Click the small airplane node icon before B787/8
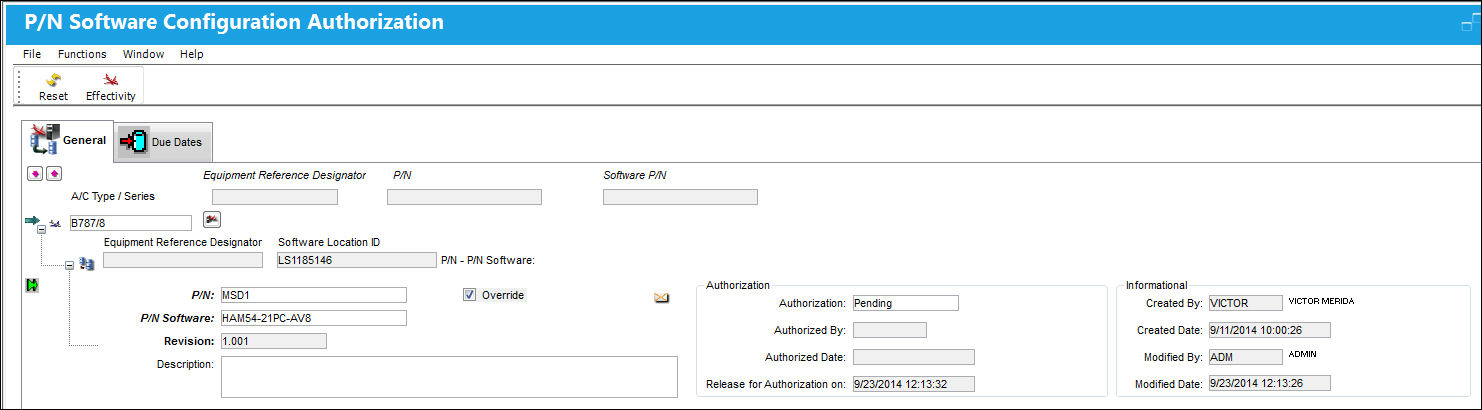This screenshot has width=1482, height=410. pyautogui.click(x=56, y=223)
